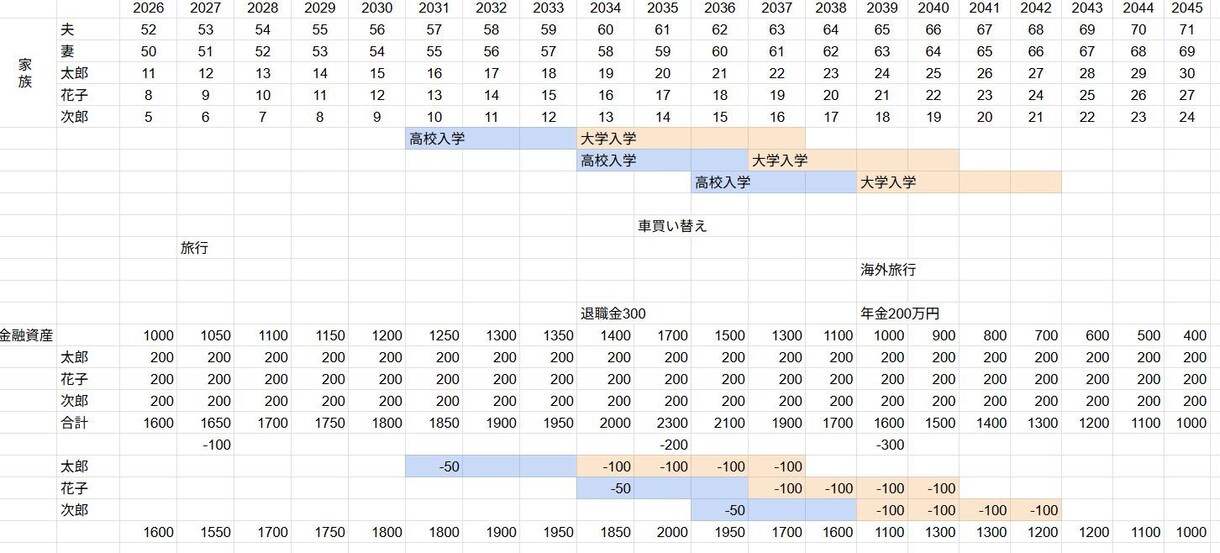This screenshot has height=553, width=1220.
Task: Click the 1050 value in 金融資産 row
Action: (x=215, y=336)
